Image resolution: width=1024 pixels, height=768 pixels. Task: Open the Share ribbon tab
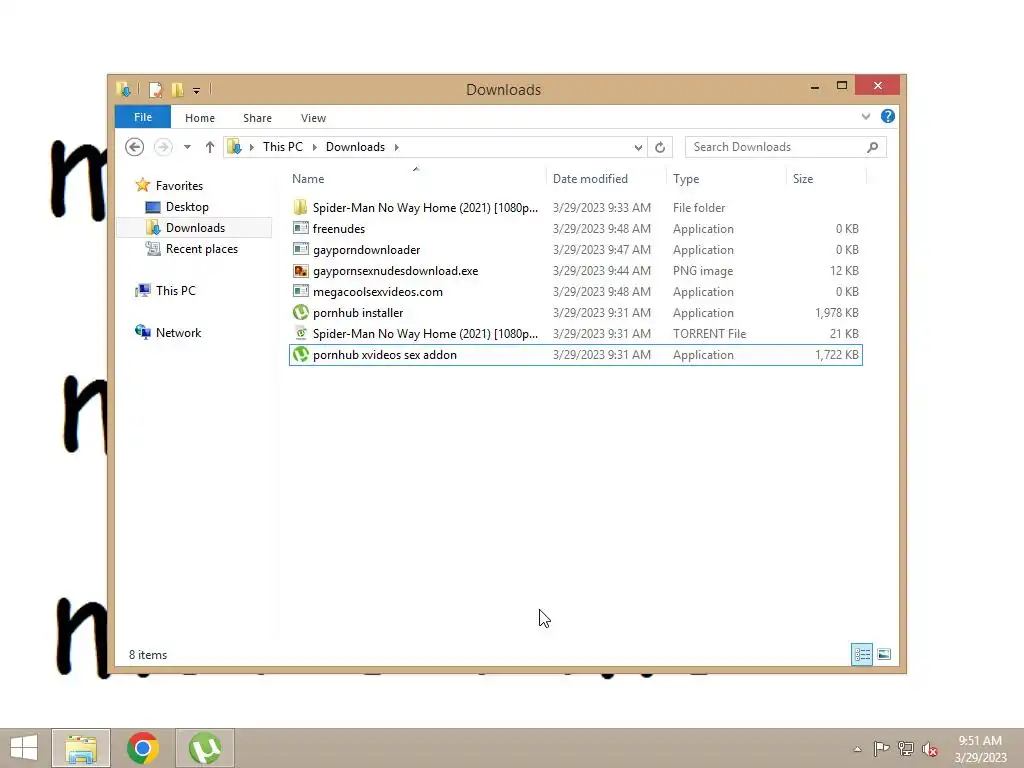click(x=257, y=118)
